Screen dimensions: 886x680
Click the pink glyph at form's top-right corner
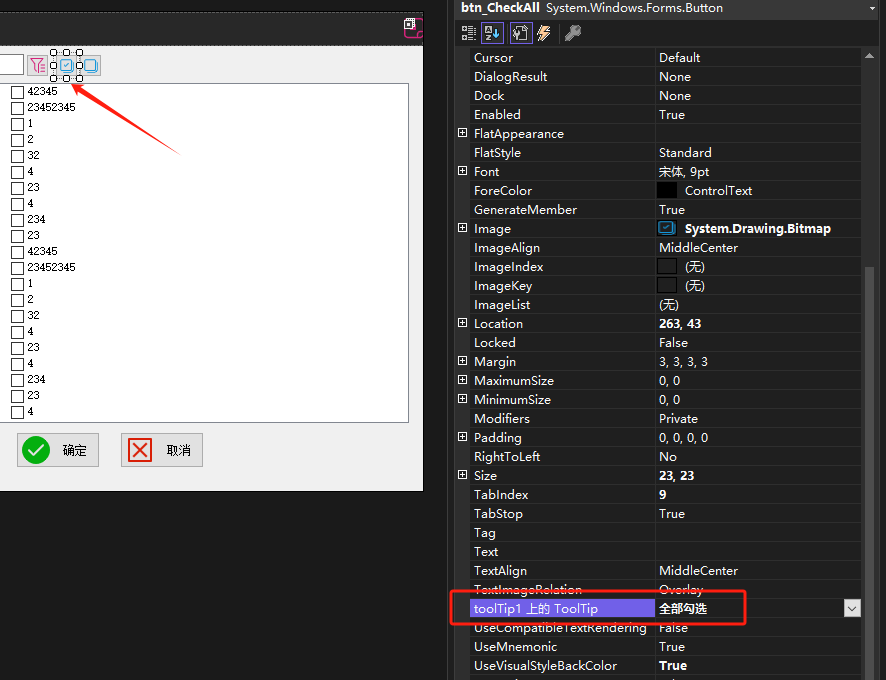412,27
